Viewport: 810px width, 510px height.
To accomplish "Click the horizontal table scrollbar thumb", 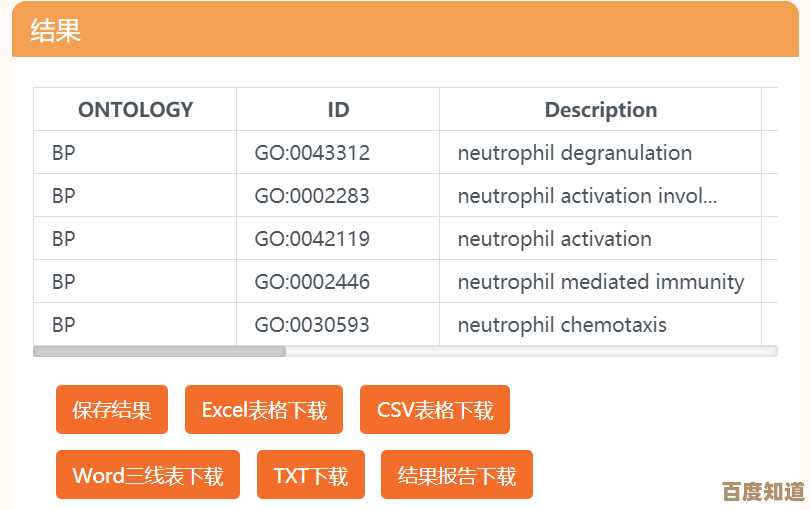I will pos(160,351).
